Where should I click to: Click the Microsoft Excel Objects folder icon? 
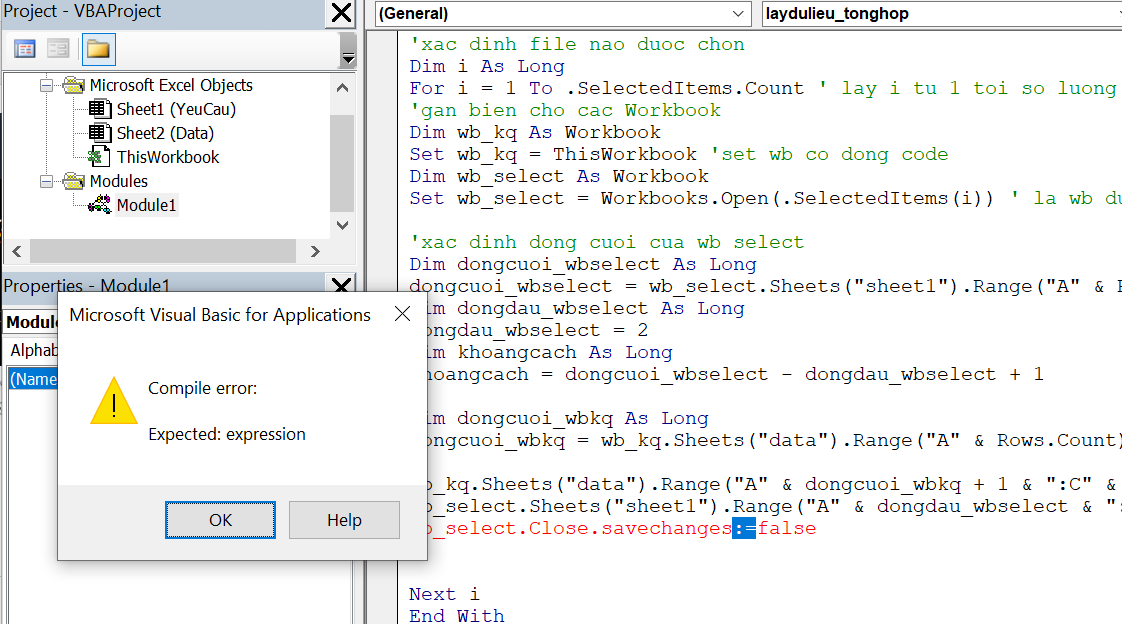(74, 85)
